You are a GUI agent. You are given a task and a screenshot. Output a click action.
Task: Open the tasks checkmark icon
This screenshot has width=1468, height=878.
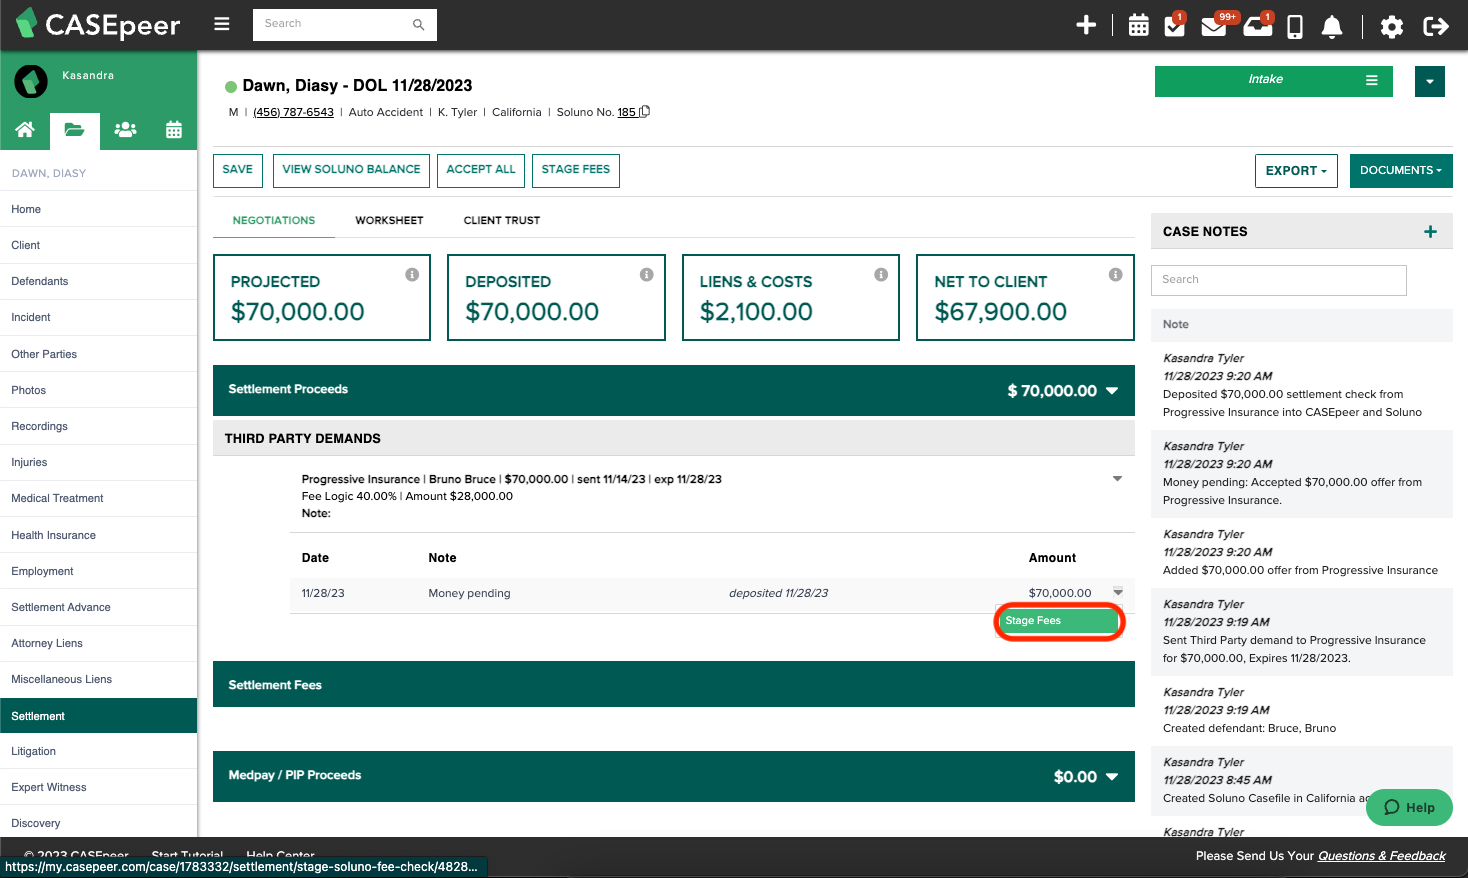pos(1175,26)
